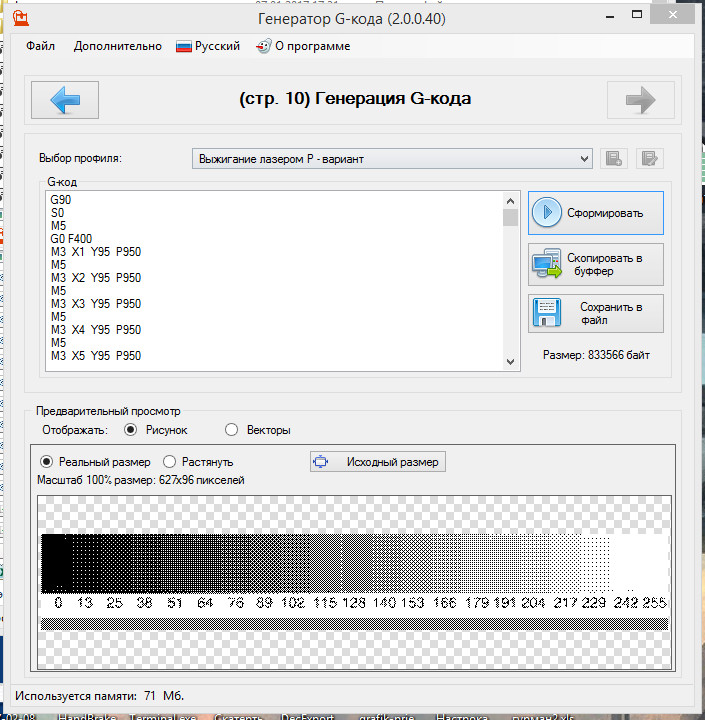This screenshot has width=705, height=720.
Task: Click the G-code scrollbar up arrow
Action: (x=510, y=201)
